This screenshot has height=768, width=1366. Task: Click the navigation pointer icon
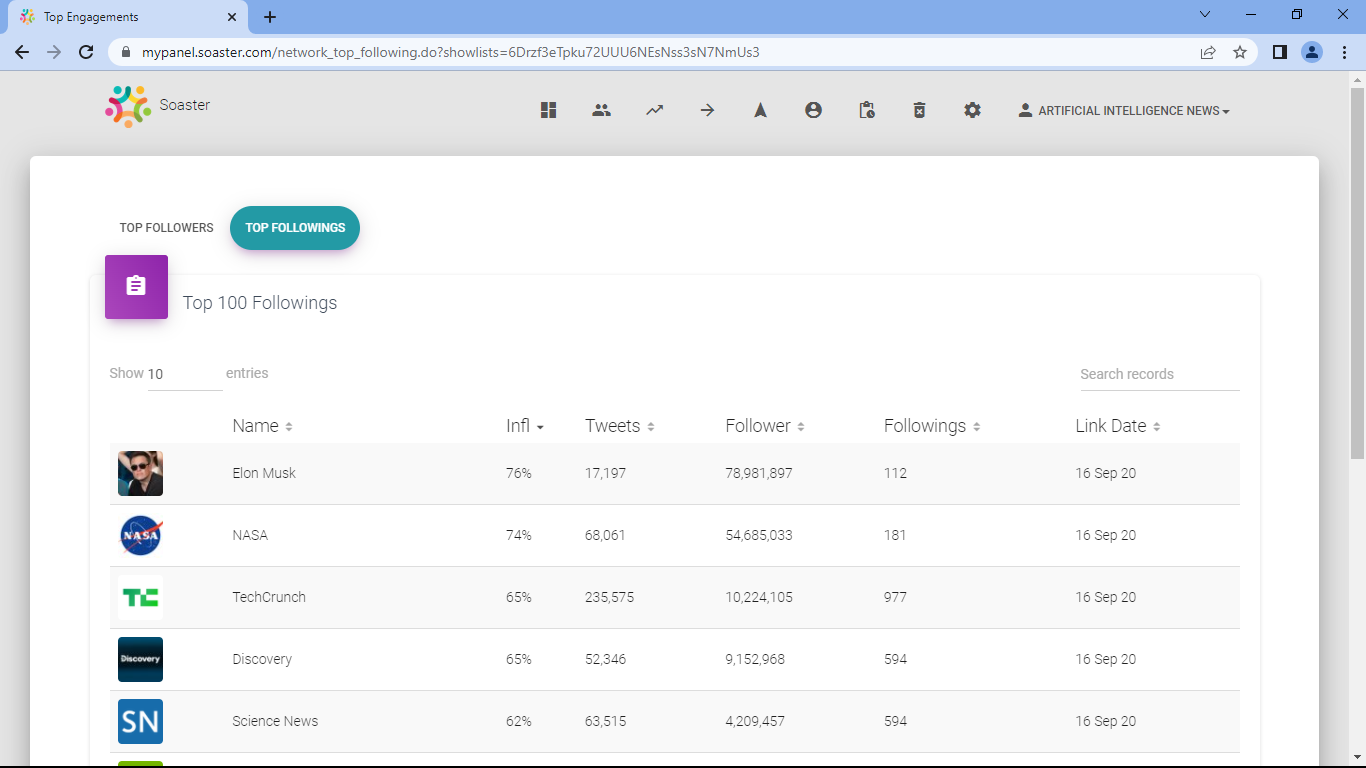[760, 111]
